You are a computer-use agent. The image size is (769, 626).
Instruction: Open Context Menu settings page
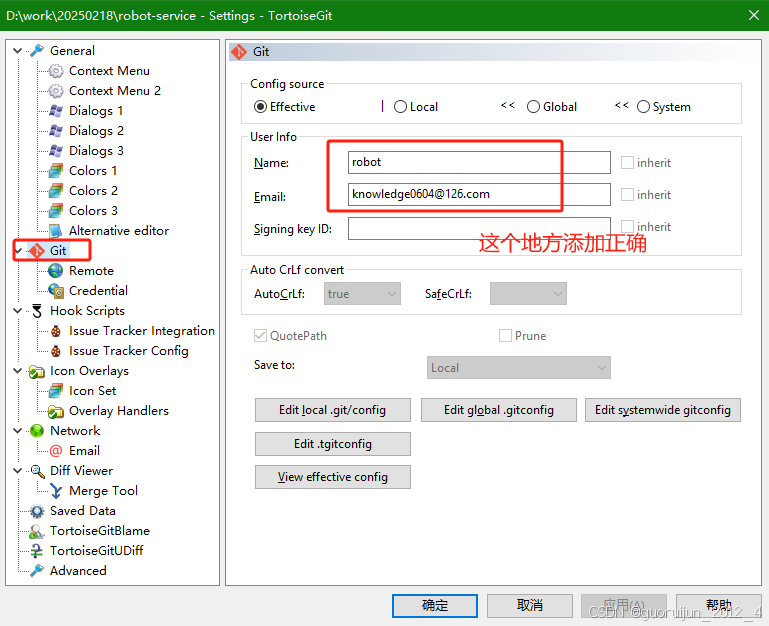pos(109,71)
